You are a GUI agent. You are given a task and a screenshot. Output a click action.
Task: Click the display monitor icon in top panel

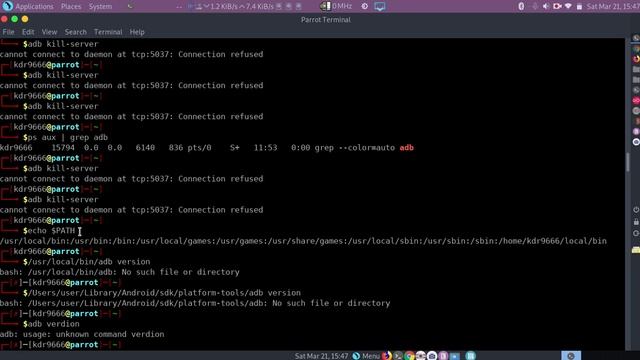point(380,7)
